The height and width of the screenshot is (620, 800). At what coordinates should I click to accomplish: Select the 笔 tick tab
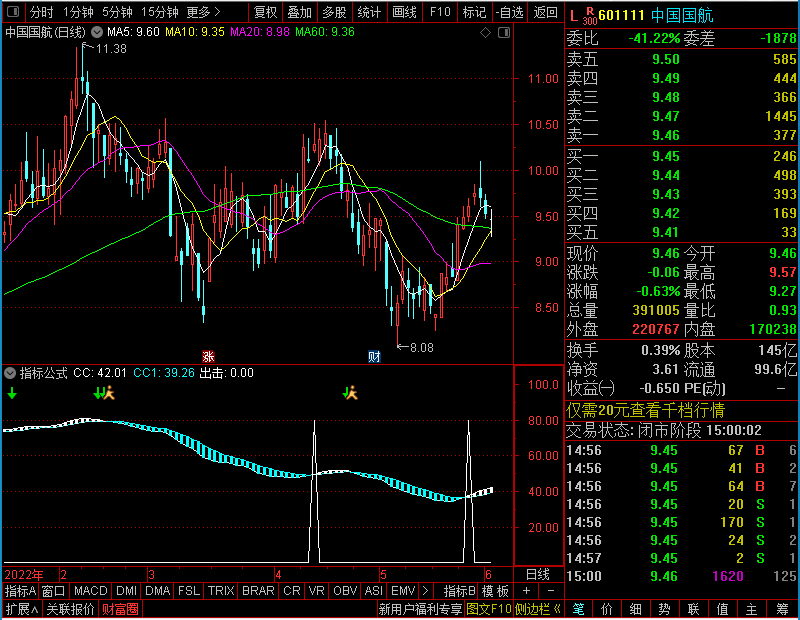[578, 609]
